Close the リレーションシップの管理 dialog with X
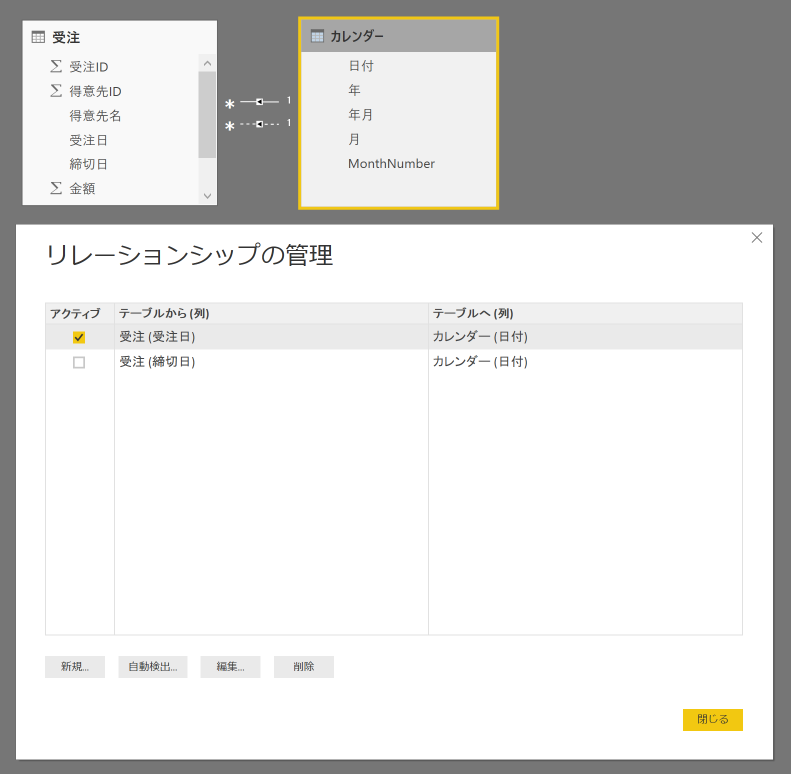Image resolution: width=791 pixels, height=774 pixels. (757, 238)
